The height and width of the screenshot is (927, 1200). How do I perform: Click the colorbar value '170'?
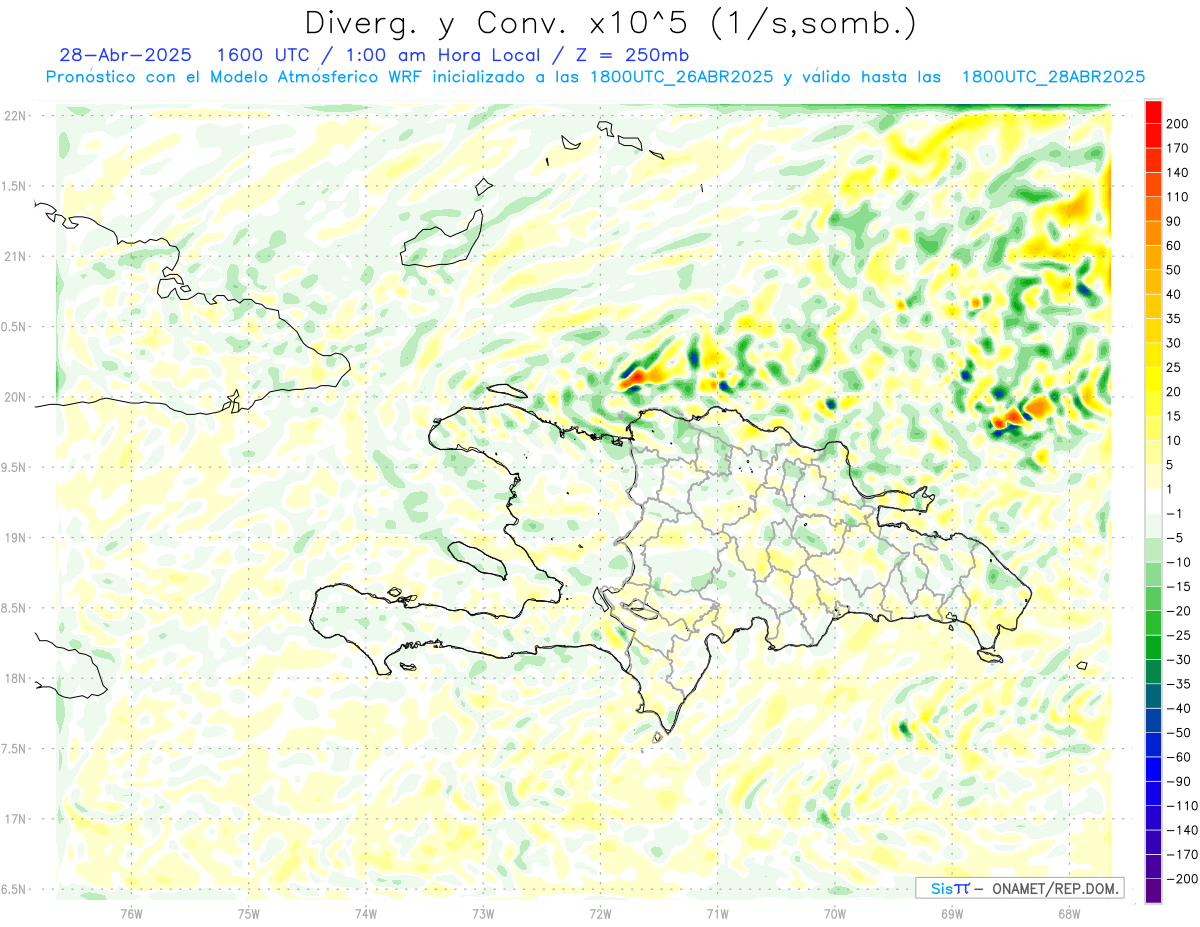pos(1177,148)
